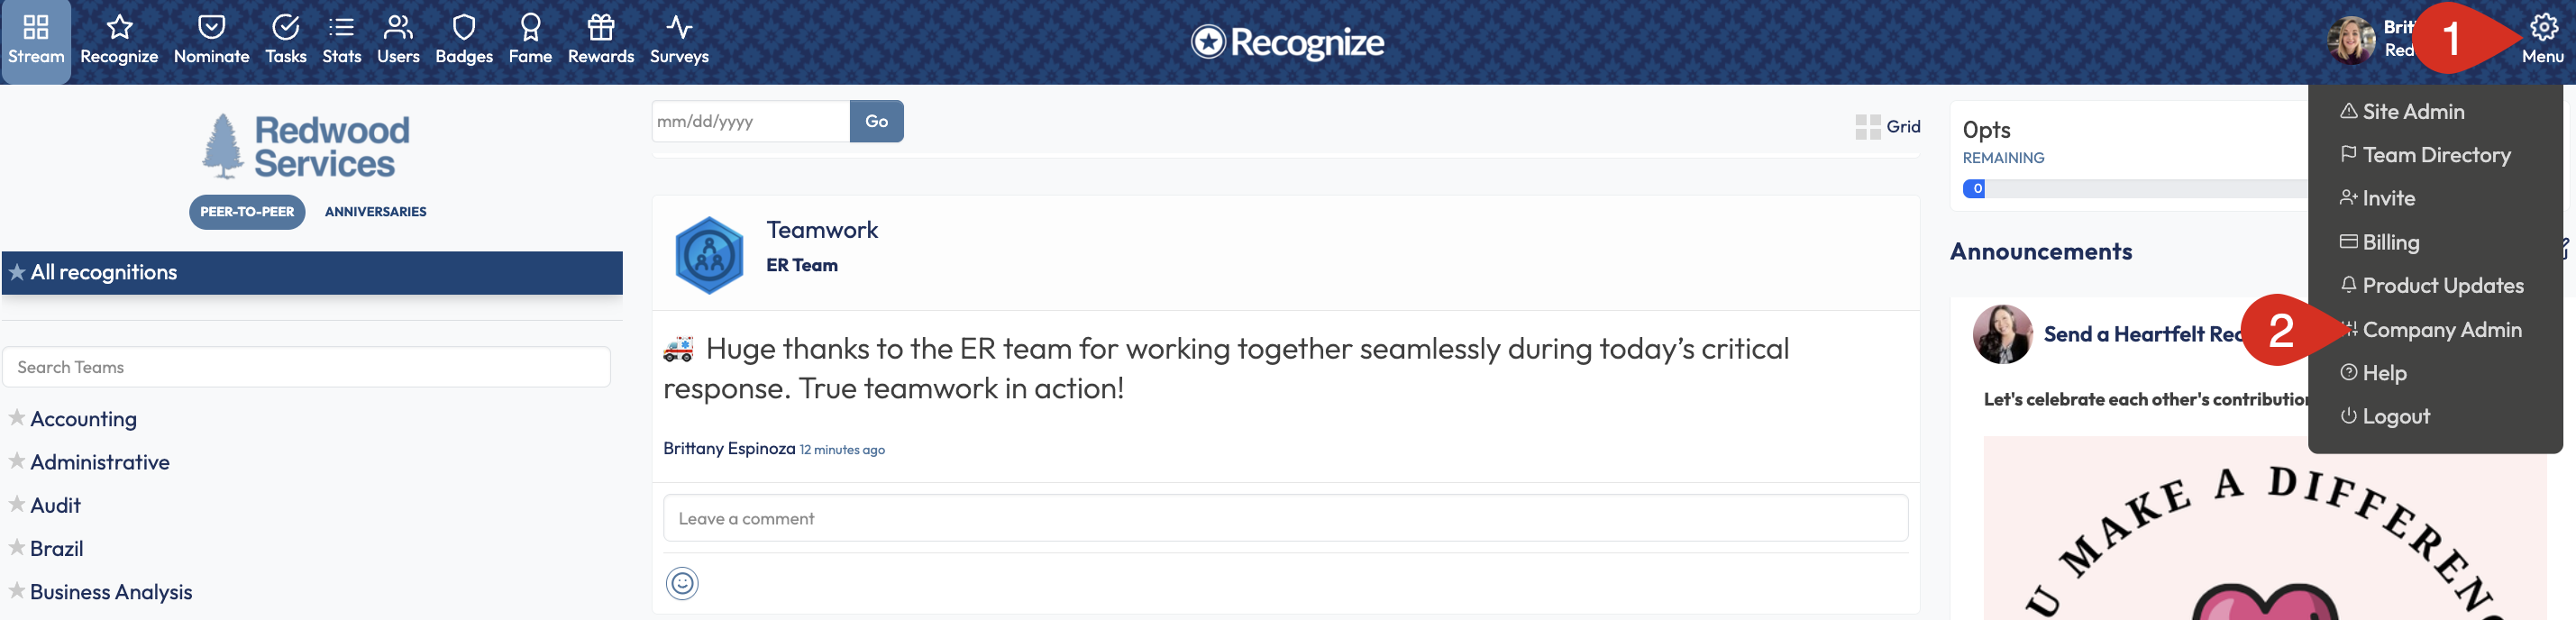The height and width of the screenshot is (620, 2576).
Task: Open the Recognize star icon
Action: pos(119,27)
